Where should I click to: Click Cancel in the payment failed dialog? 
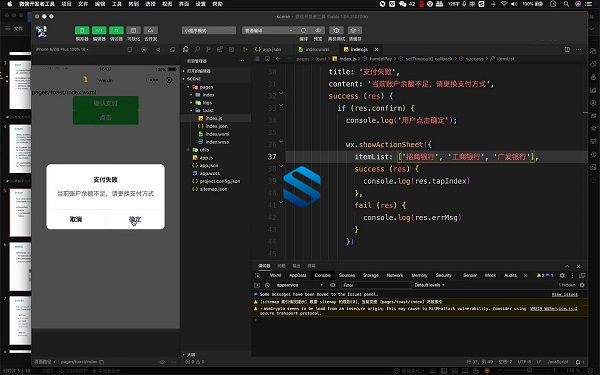coord(76,219)
